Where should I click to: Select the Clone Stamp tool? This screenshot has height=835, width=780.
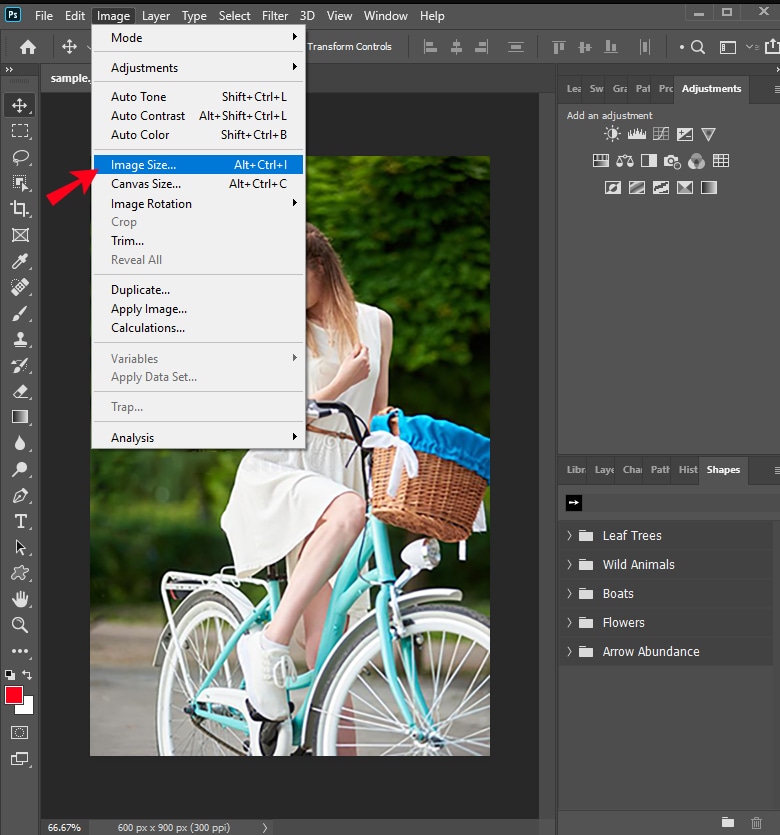coord(20,339)
